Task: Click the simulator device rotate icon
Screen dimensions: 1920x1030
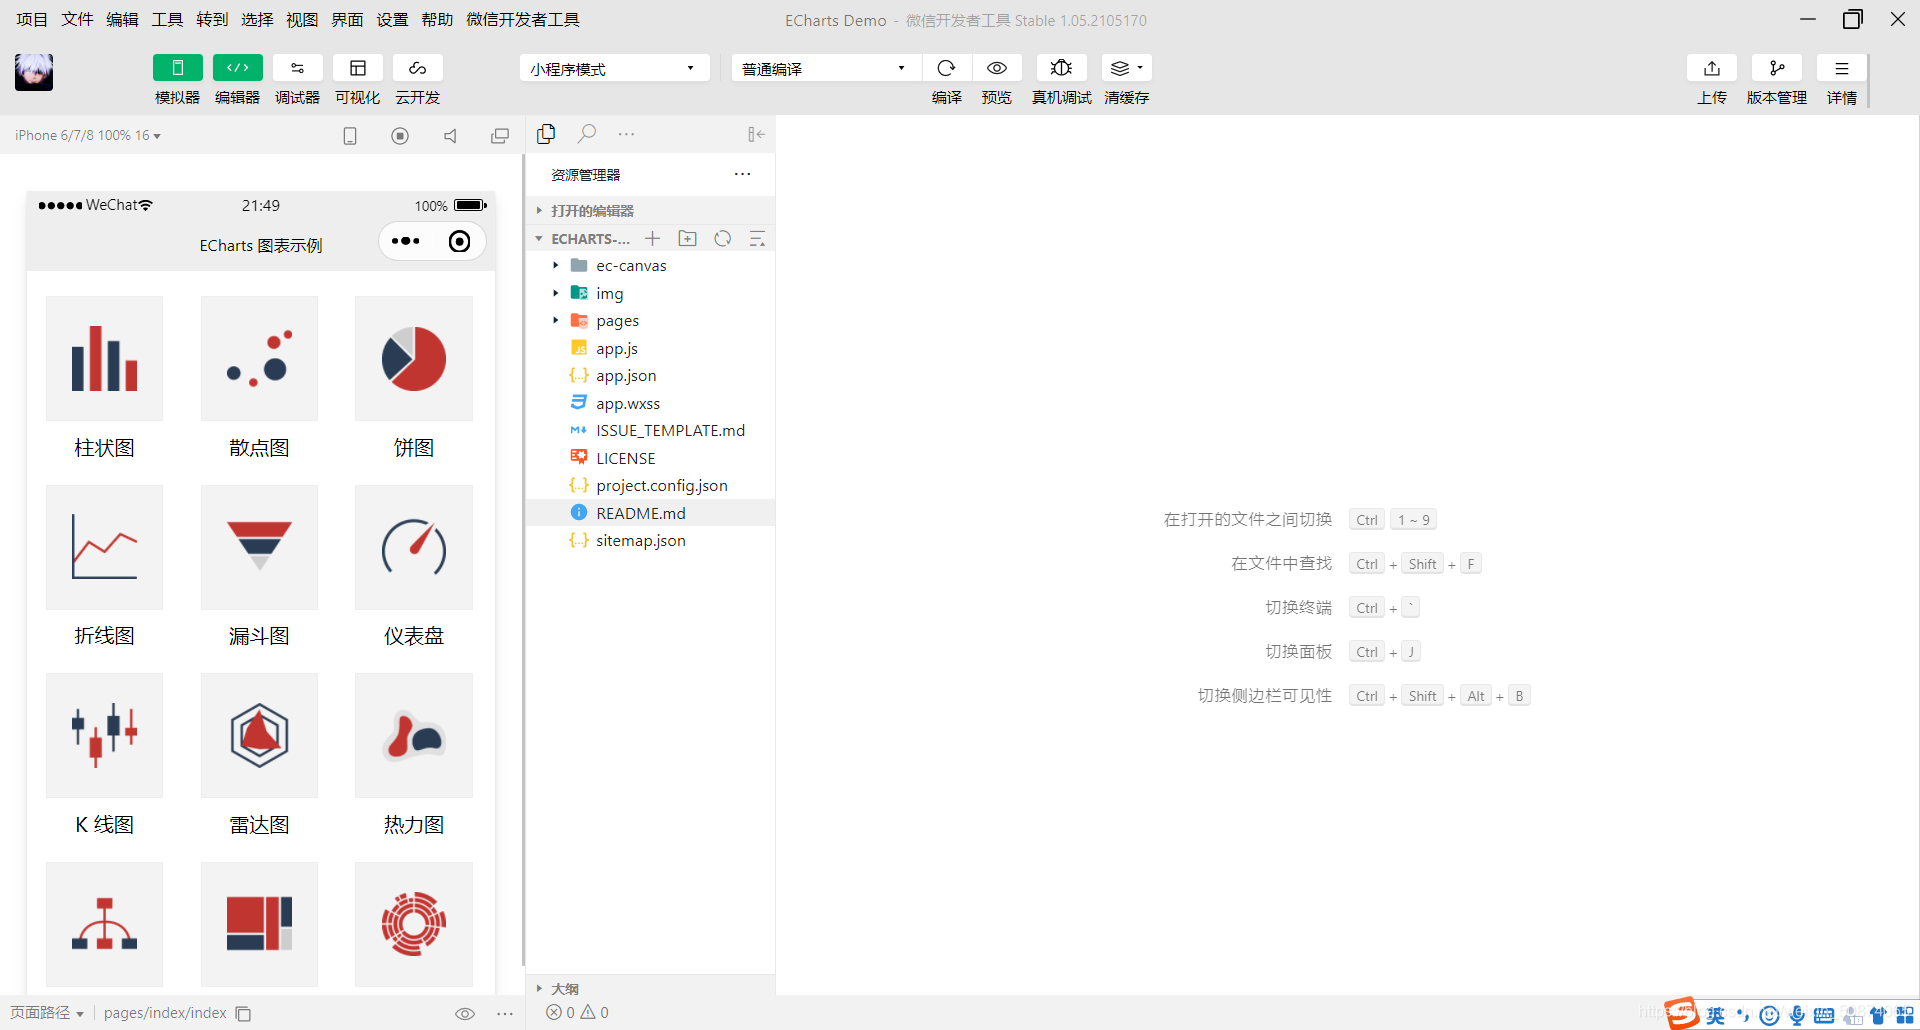Action: click(x=350, y=136)
